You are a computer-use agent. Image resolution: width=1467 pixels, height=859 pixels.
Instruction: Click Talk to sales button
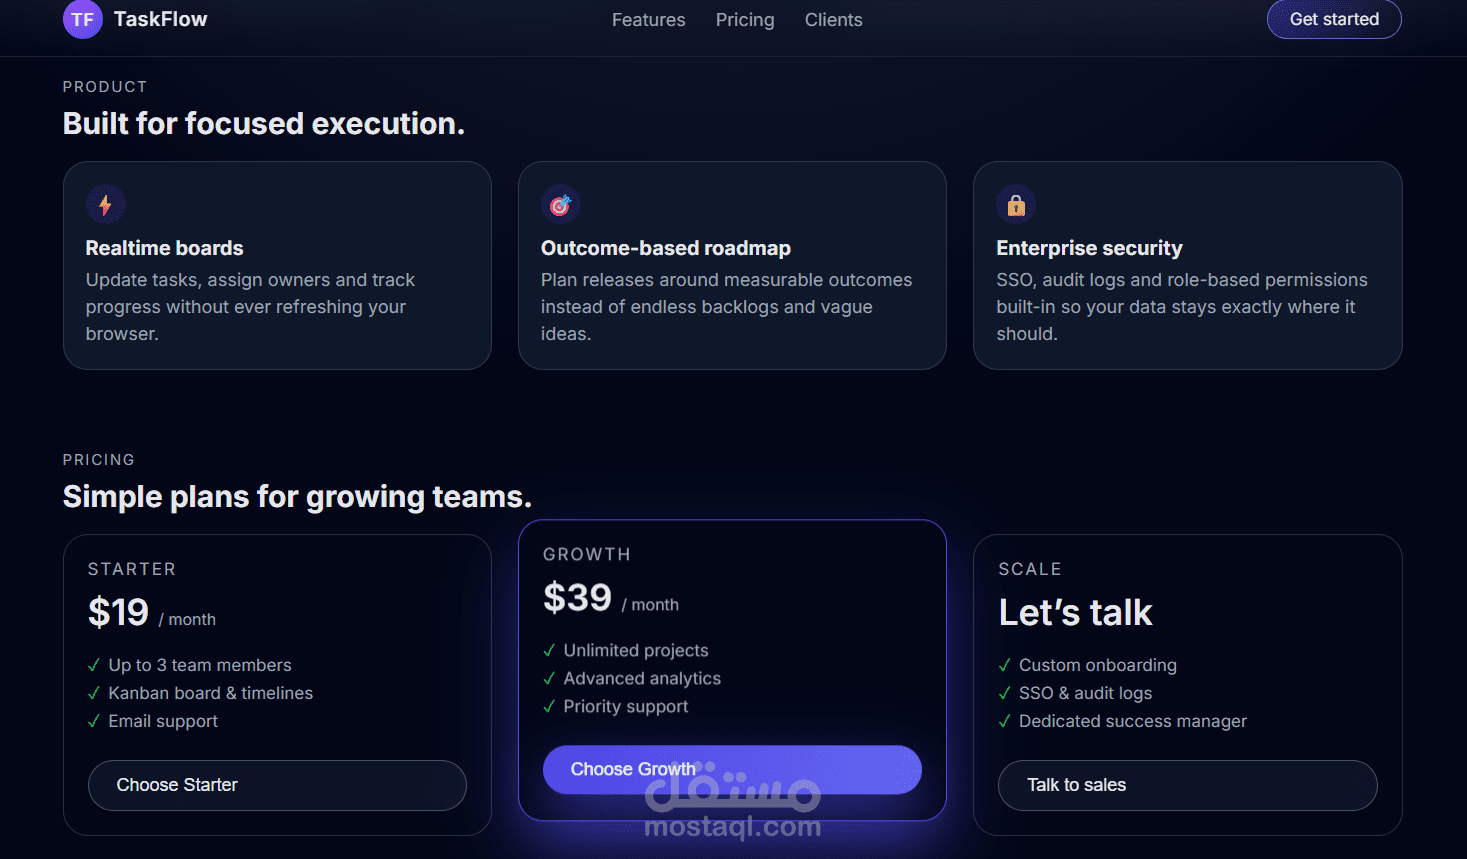[x=1187, y=785]
